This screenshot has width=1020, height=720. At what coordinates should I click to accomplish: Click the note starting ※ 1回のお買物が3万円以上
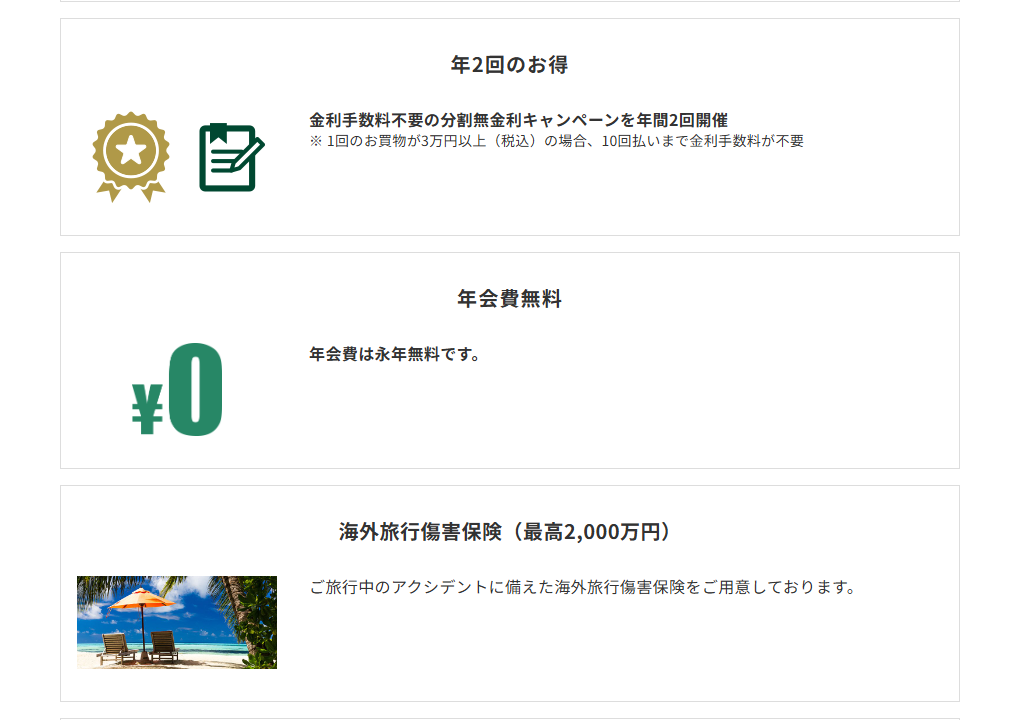(x=557, y=141)
